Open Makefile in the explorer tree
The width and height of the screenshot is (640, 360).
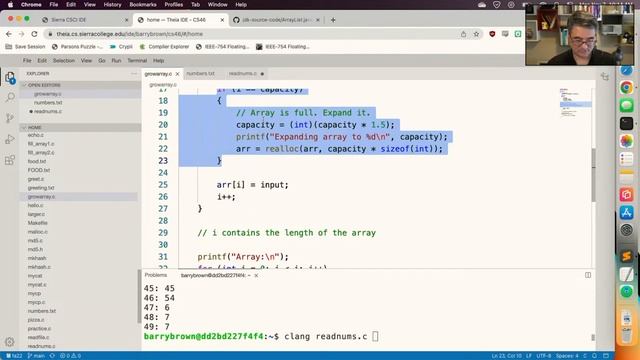38,223
